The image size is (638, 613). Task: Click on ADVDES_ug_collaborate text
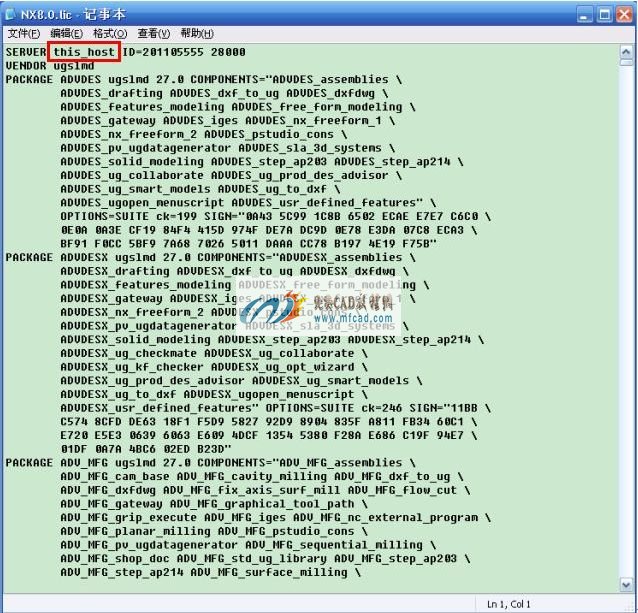pyautogui.click(x=132, y=175)
